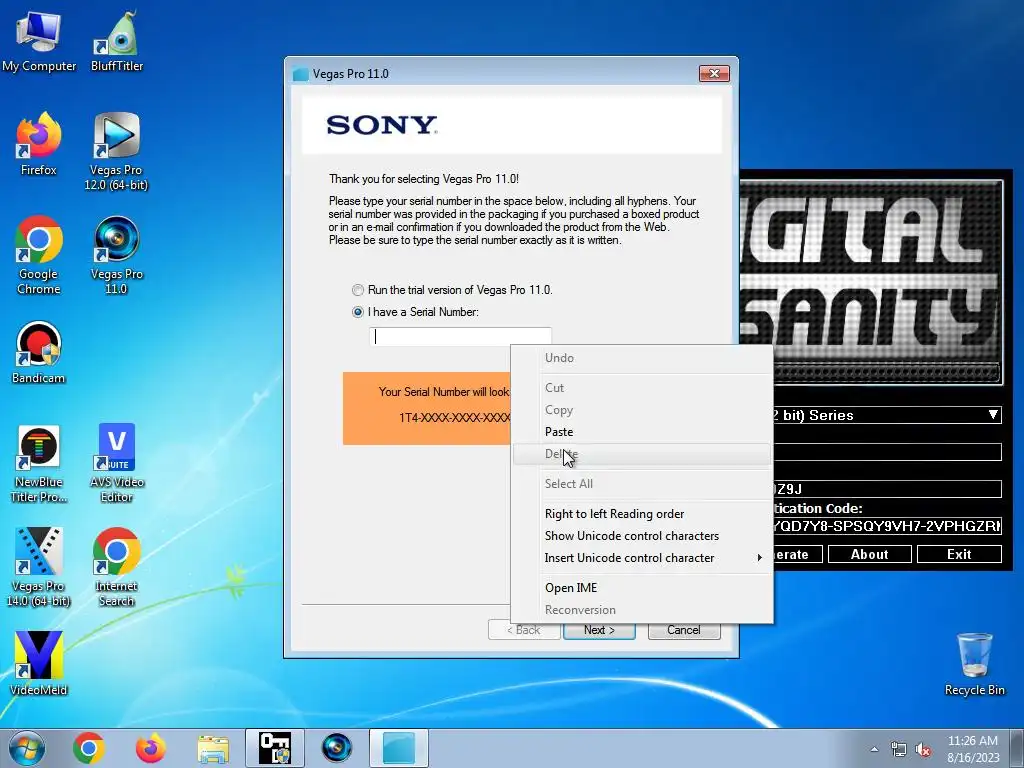Viewport: 1024px width, 768px height.
Task: Click the About button in the keygen
Action: tap(869, 554)
